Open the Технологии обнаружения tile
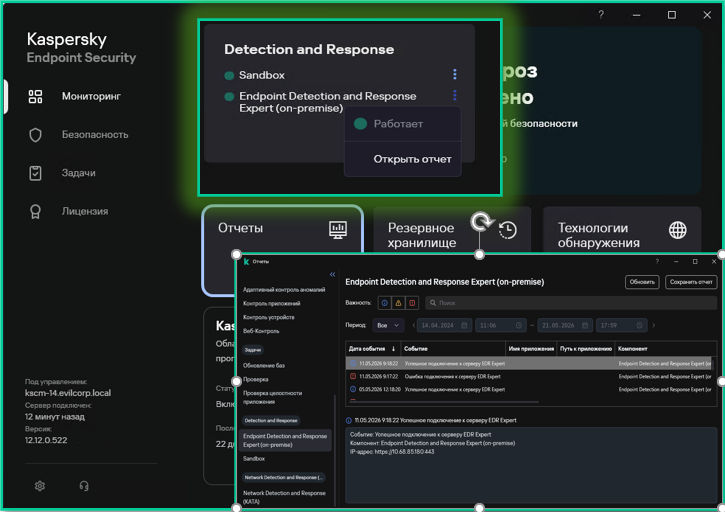 tap(622, 230)
